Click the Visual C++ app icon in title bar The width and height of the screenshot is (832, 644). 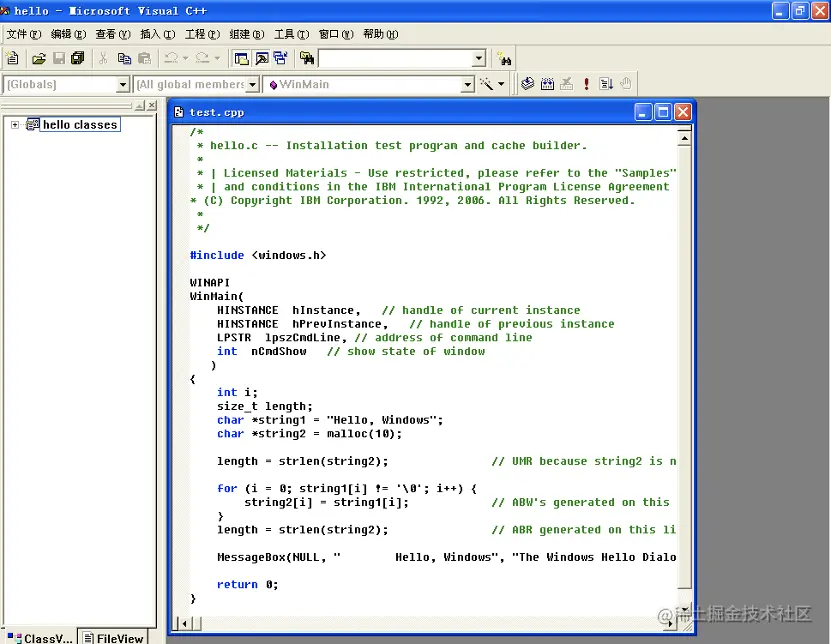pos(5,11)
